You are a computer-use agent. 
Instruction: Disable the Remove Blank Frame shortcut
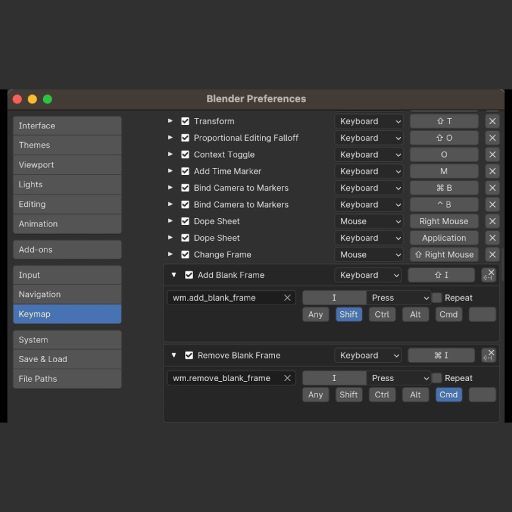tap(189, 355)
